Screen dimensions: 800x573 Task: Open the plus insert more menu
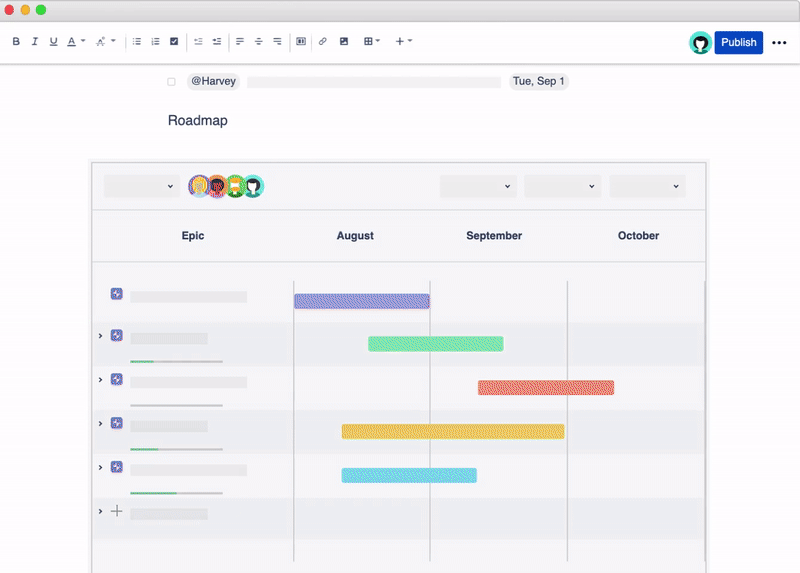(404, 41)
